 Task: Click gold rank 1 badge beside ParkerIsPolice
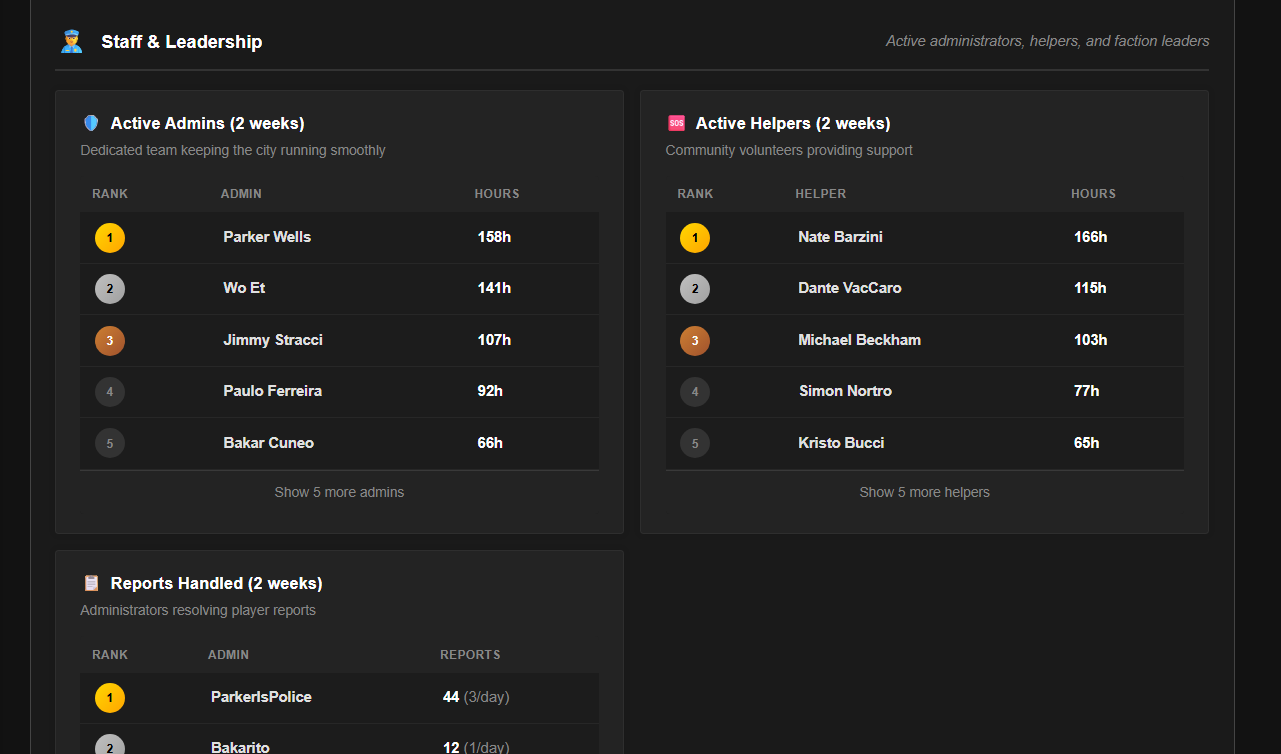110,698
